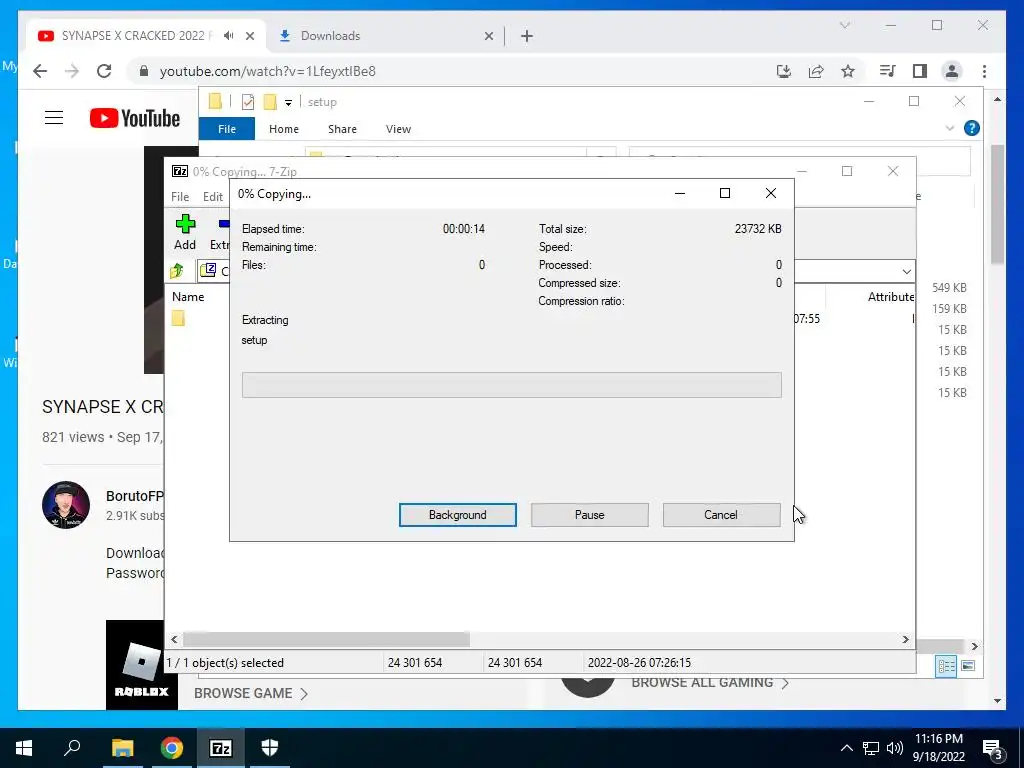Open Chrome from taskbar
Screen dimensions: 1024x768
172,748
